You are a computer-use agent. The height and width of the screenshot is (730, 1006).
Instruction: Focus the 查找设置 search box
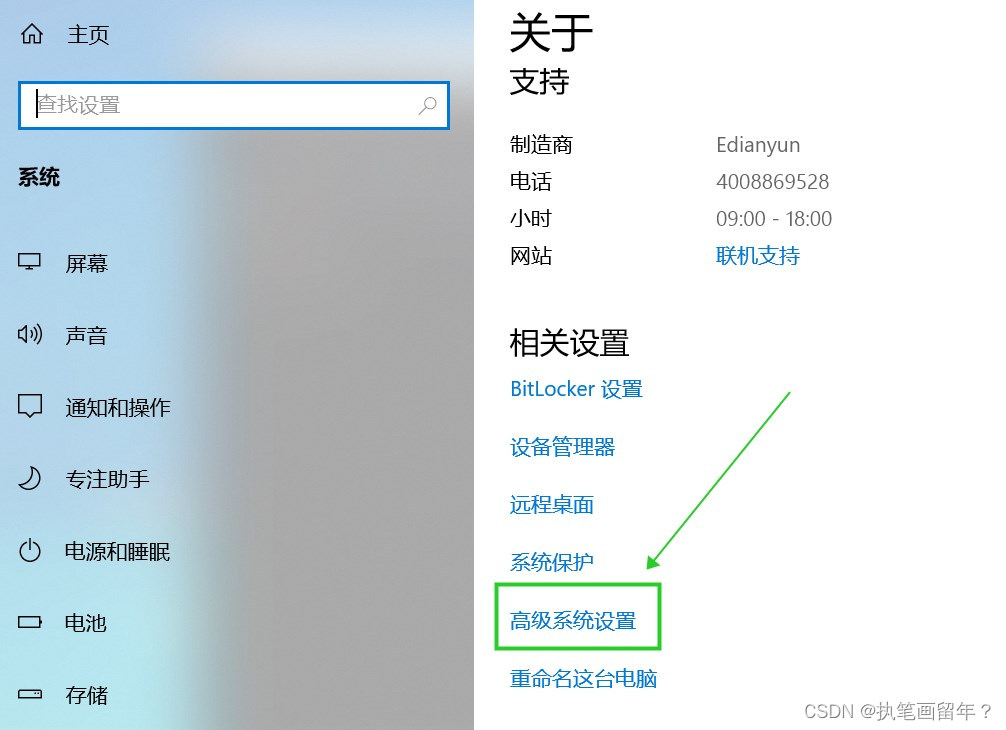234,105
